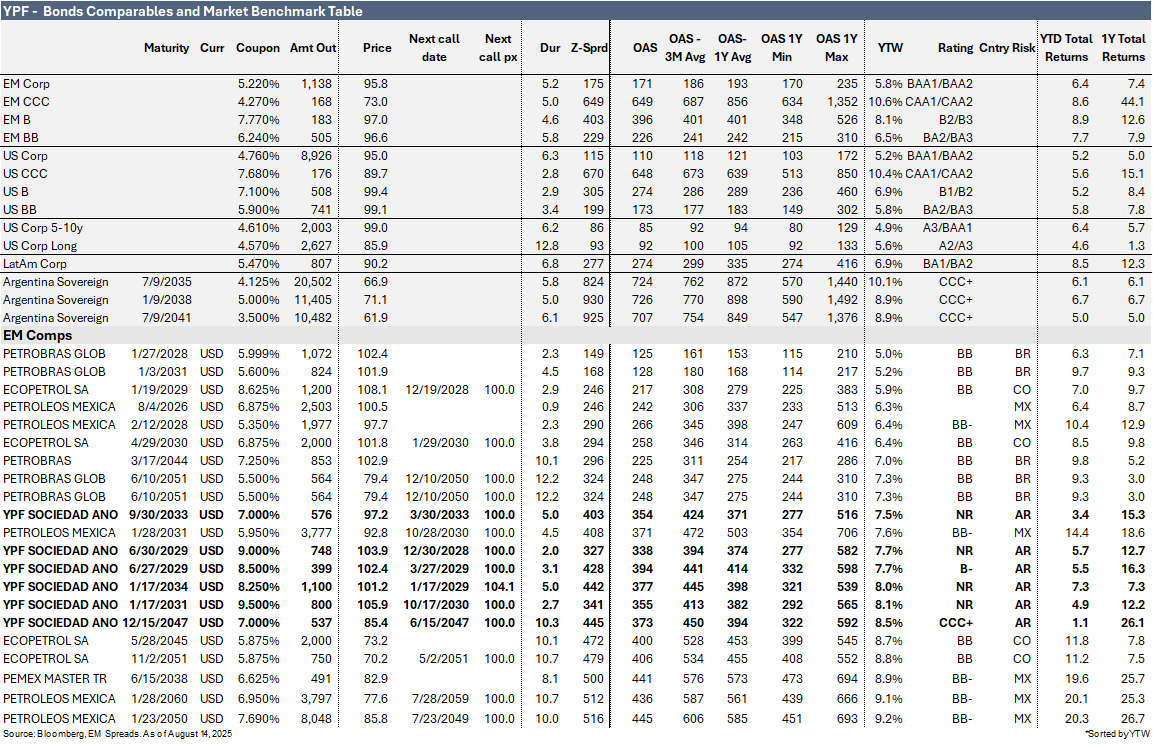Select the 44.1 one-year return for EM CCC
Viewport: 1153px width, 747px height.
click(1132, 101)
